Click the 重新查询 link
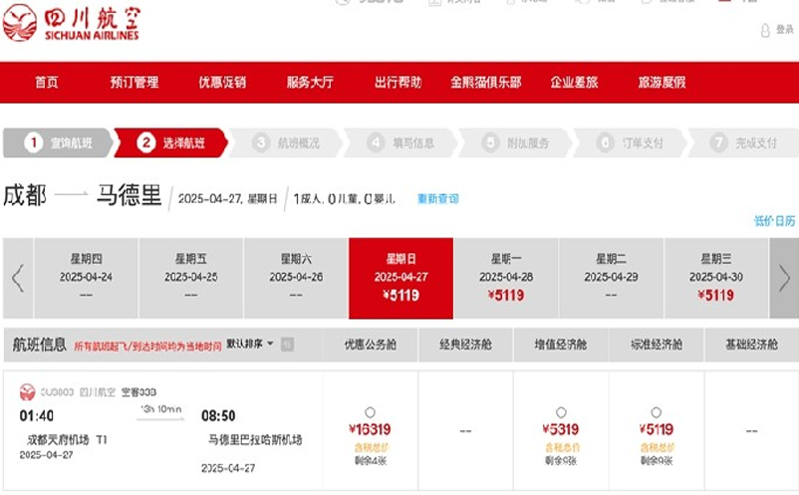799x495 pixels. (x=438, y=199)
